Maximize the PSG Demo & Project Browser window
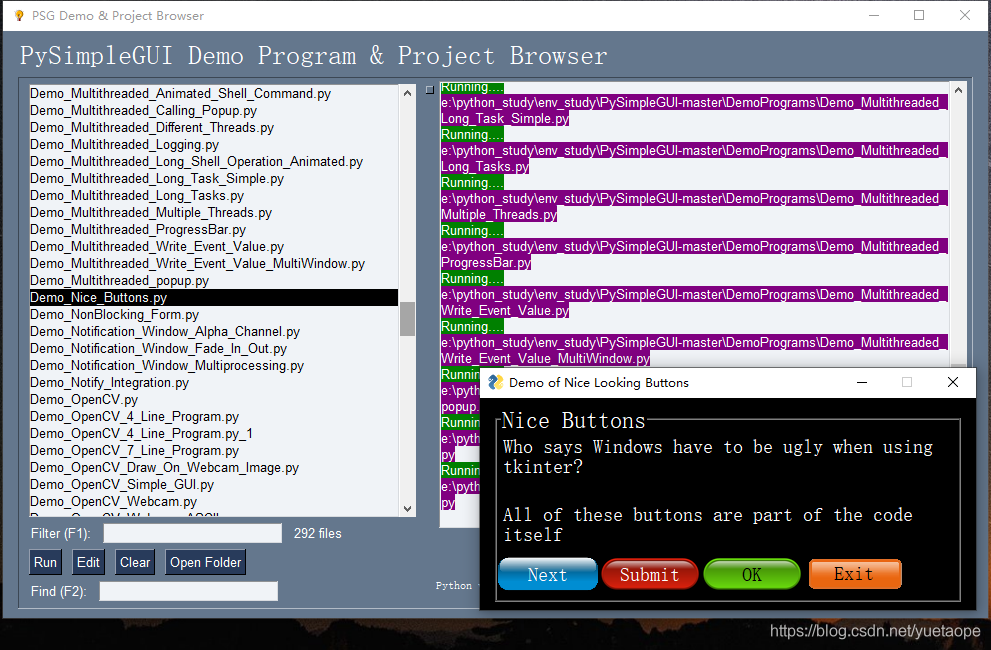This screenshot has width=991, height=650. [x=919, y=15]
